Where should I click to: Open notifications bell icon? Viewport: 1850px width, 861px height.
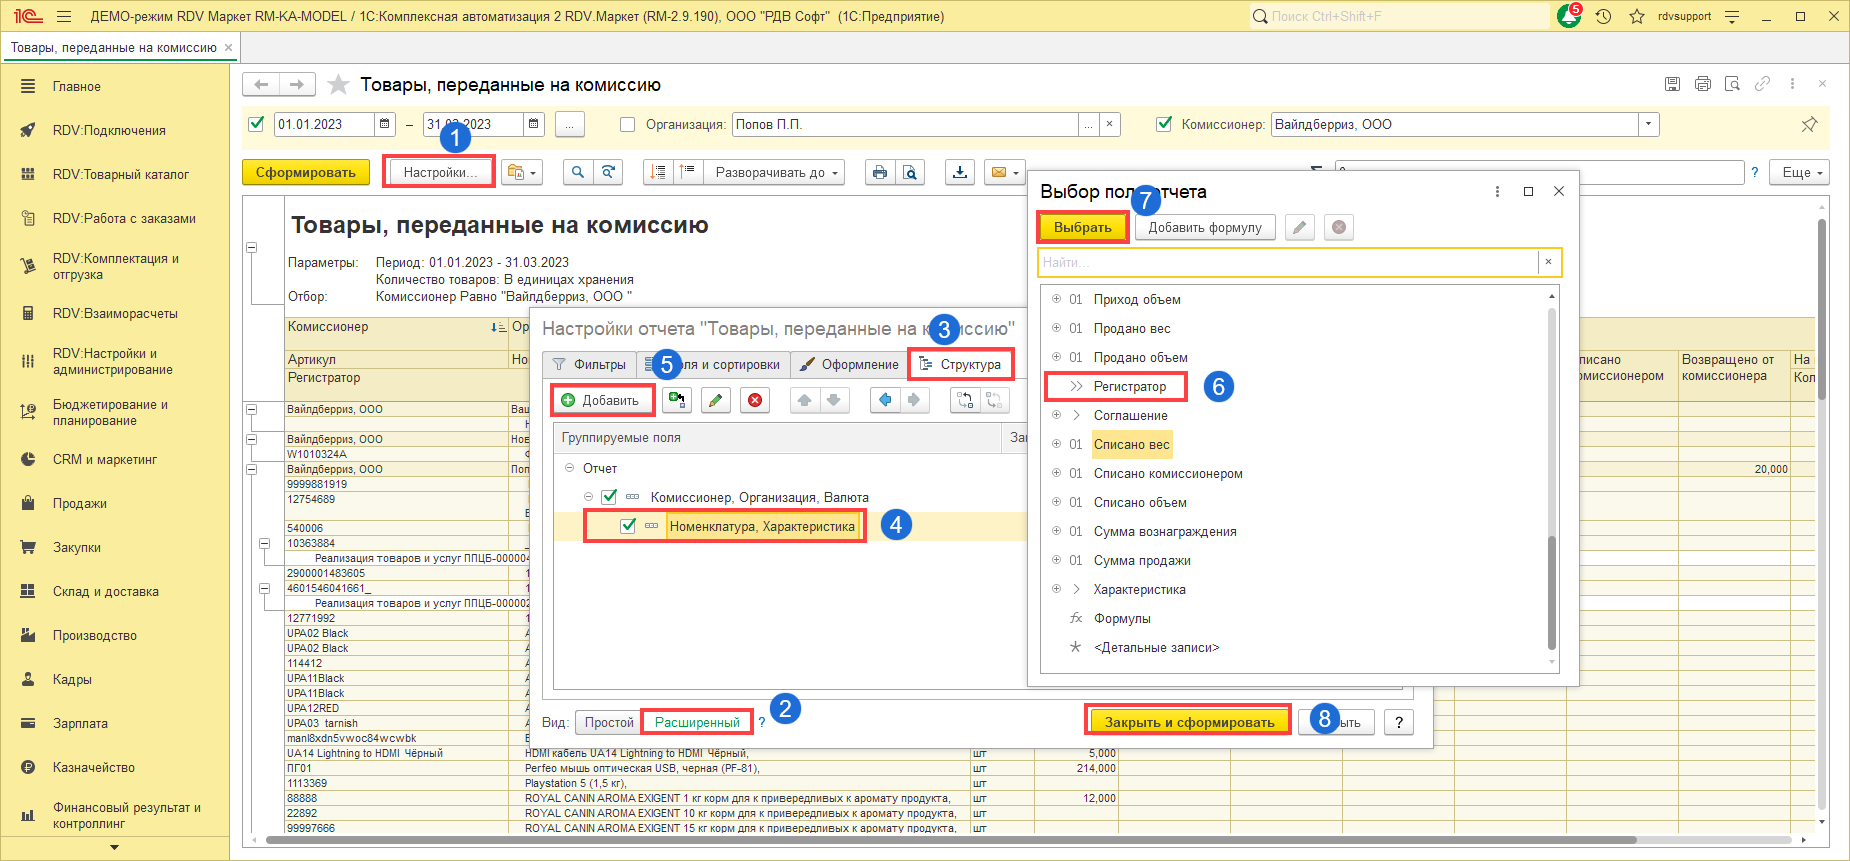coord(1568,17)
